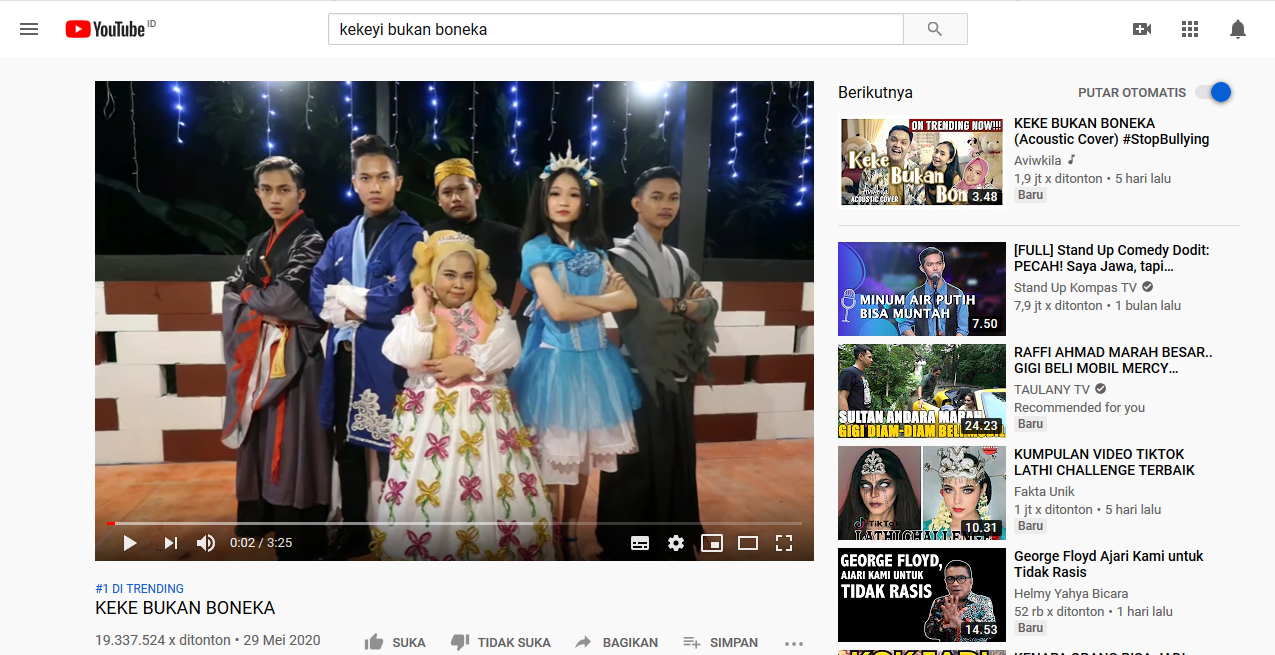Open Stand Up Kompas TV channel
Viewport: 1275px width, 655px height.
1075,287
